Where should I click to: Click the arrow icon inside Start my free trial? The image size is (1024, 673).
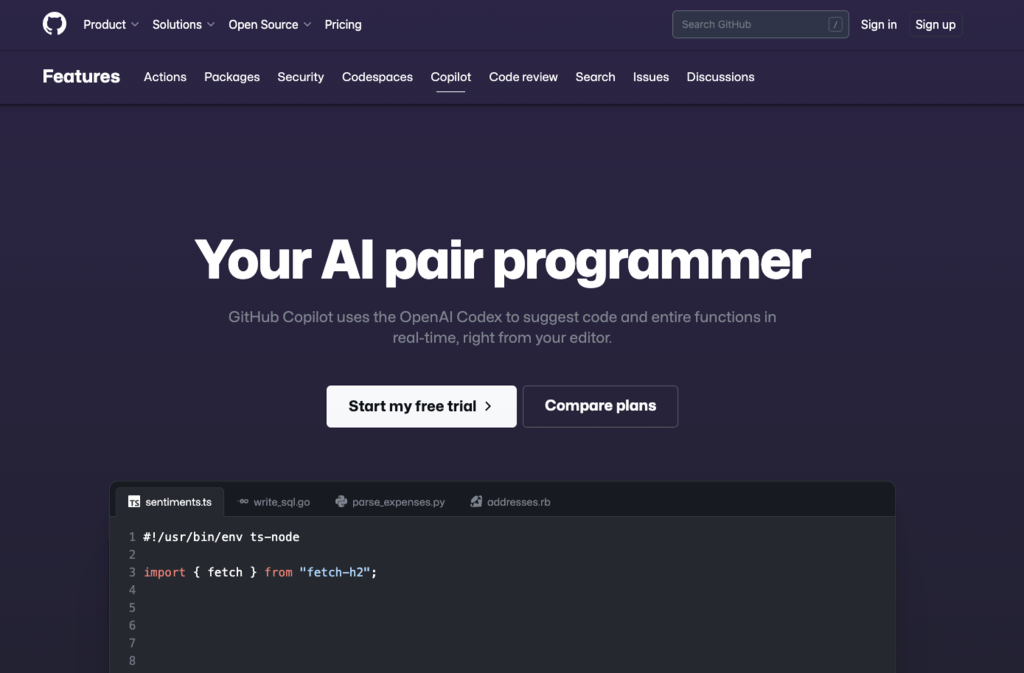pos(487,406)
